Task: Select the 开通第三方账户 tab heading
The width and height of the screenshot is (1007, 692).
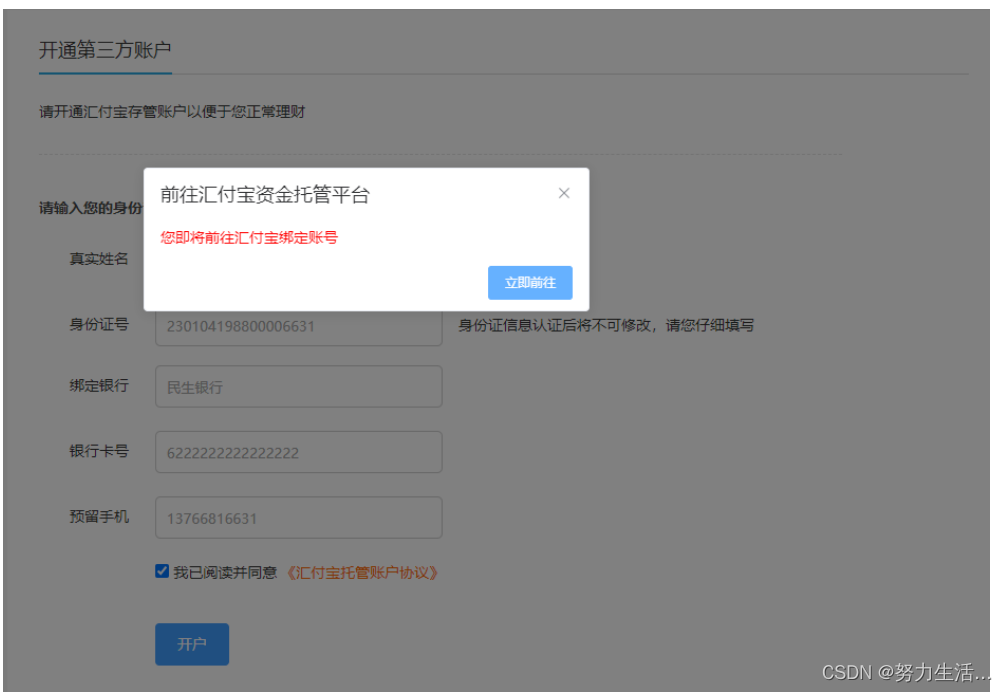Action: 105,50
